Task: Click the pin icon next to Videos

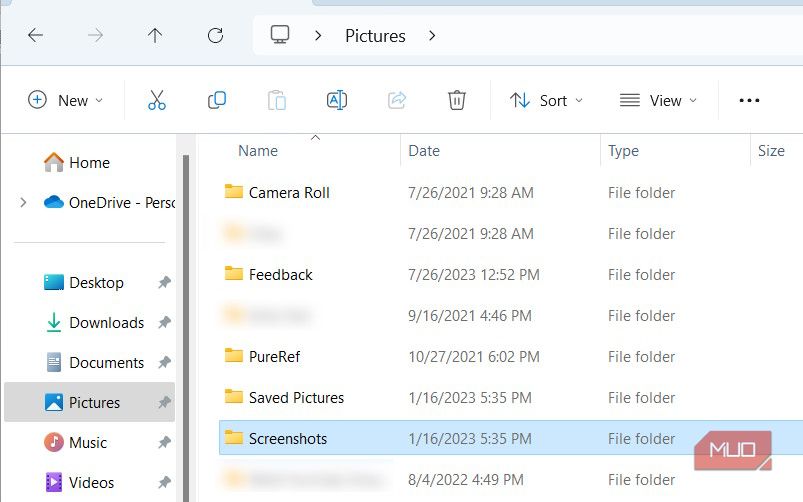Action: [164, 482]
